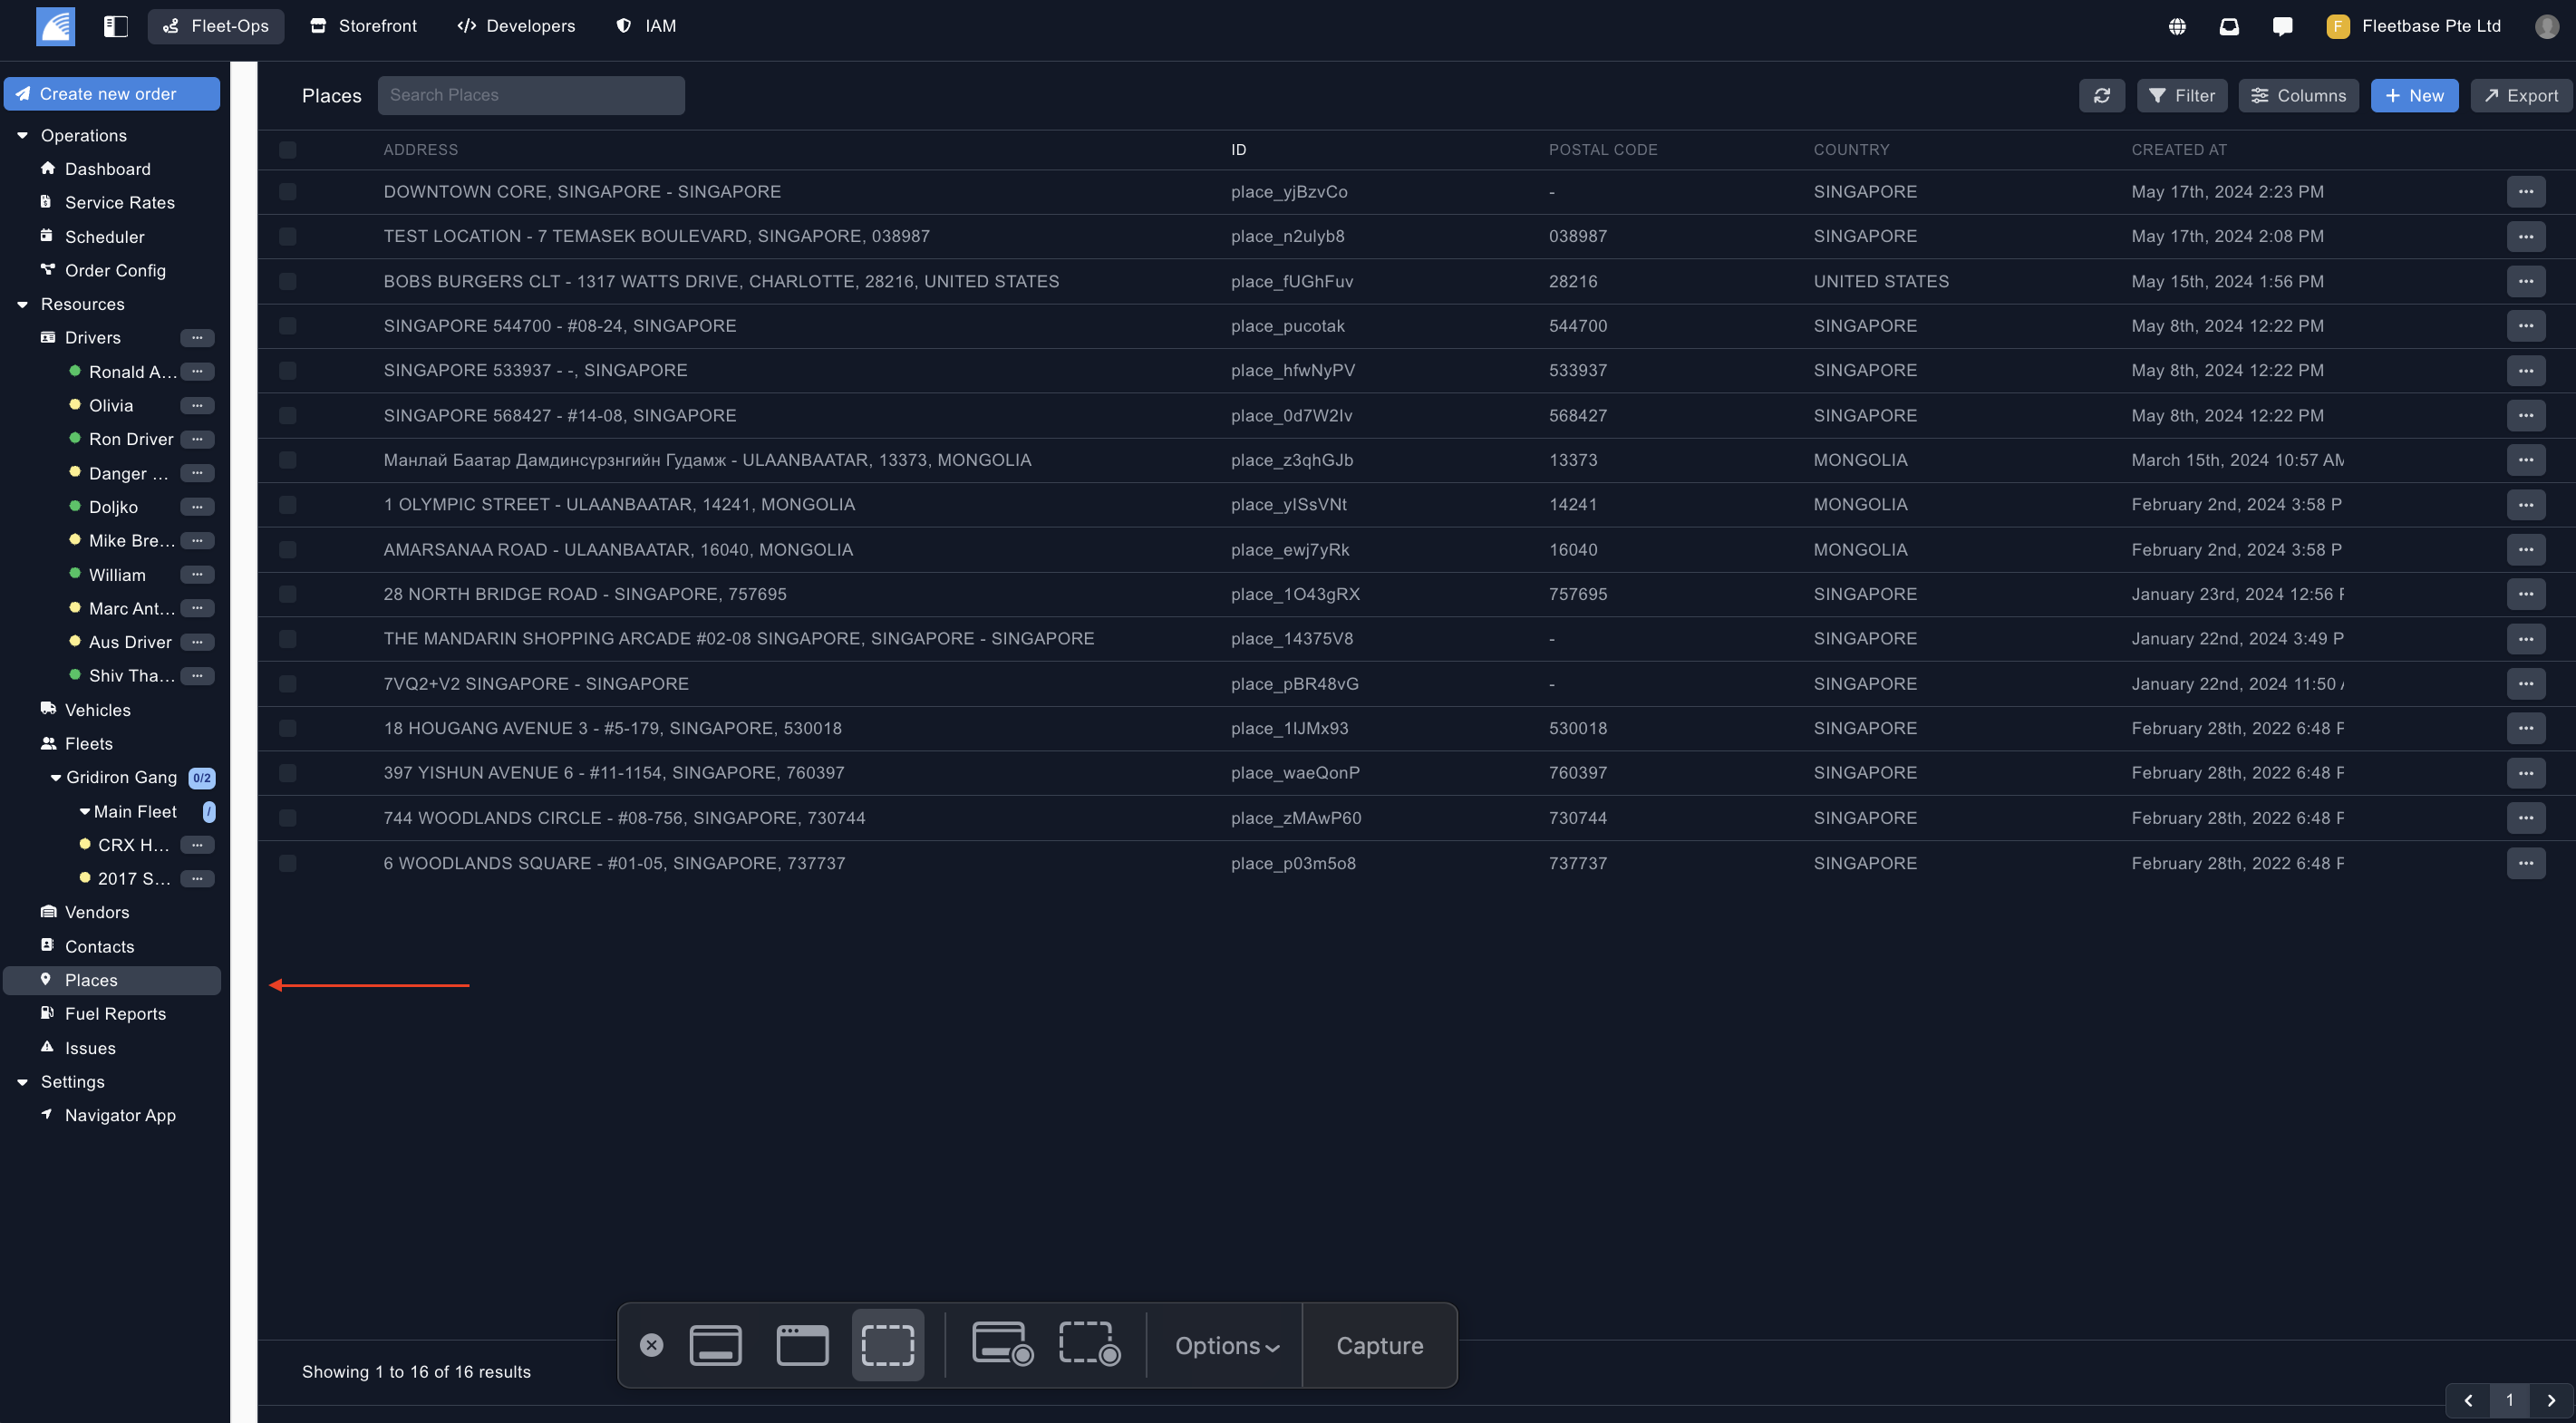Open row actions for Bobs Burgers CLT

pos(2525,281)
